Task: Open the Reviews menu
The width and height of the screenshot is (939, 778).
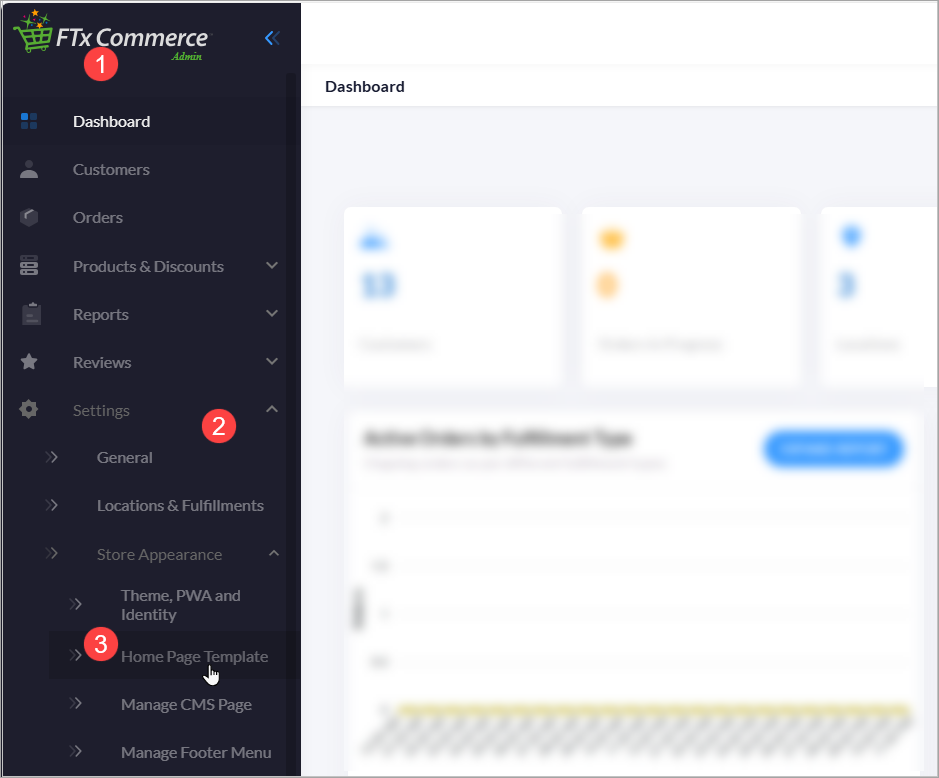Action: click(102, 362)
